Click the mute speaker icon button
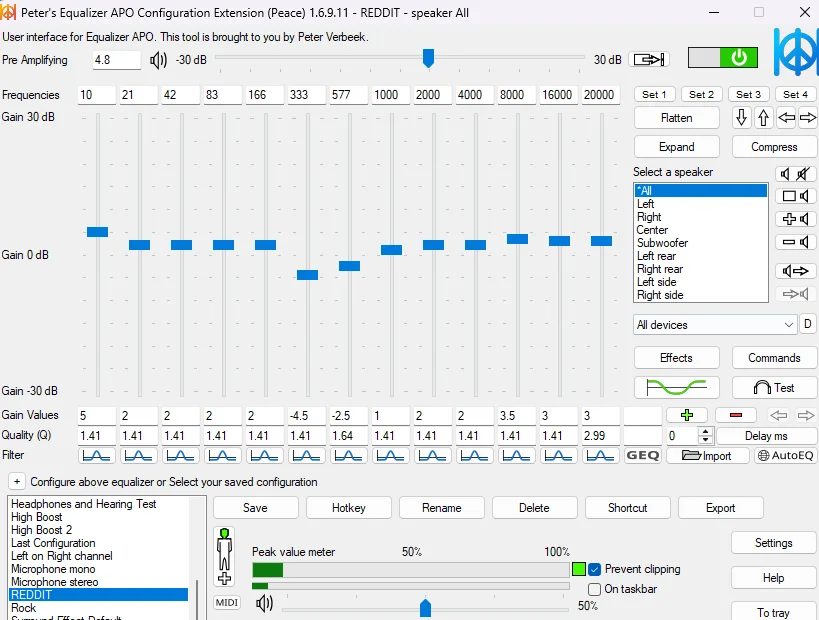Viewport: 819px width, 620px height. click(795, 173)
